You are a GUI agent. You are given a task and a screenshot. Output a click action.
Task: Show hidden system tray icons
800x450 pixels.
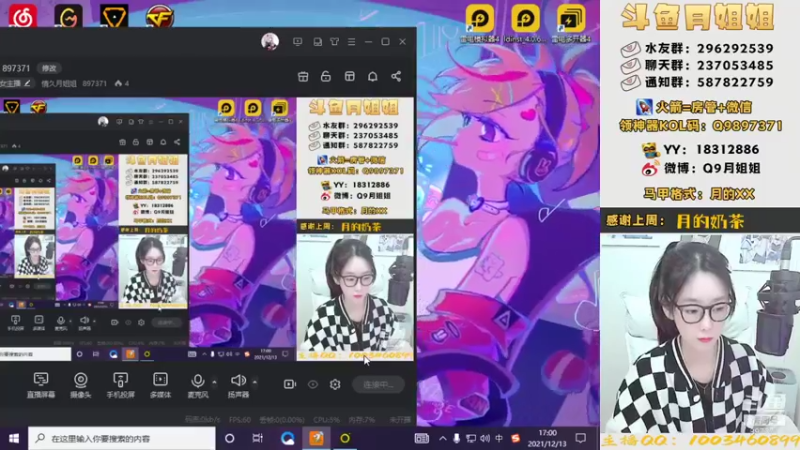[x=442, y=438]
